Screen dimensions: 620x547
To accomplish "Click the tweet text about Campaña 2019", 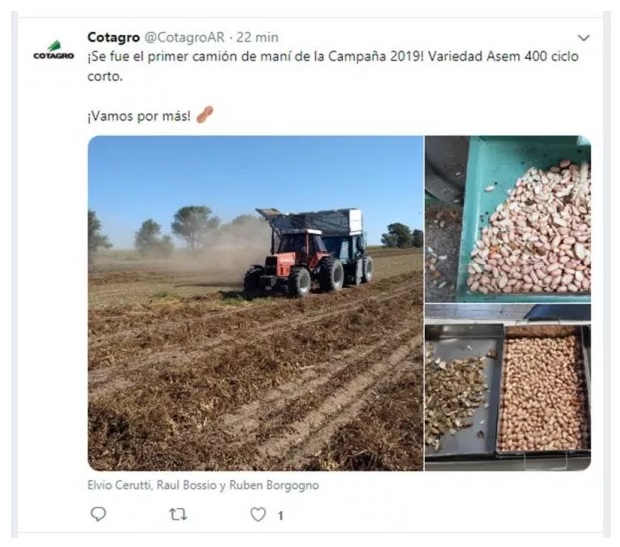I will pos(333,66).
